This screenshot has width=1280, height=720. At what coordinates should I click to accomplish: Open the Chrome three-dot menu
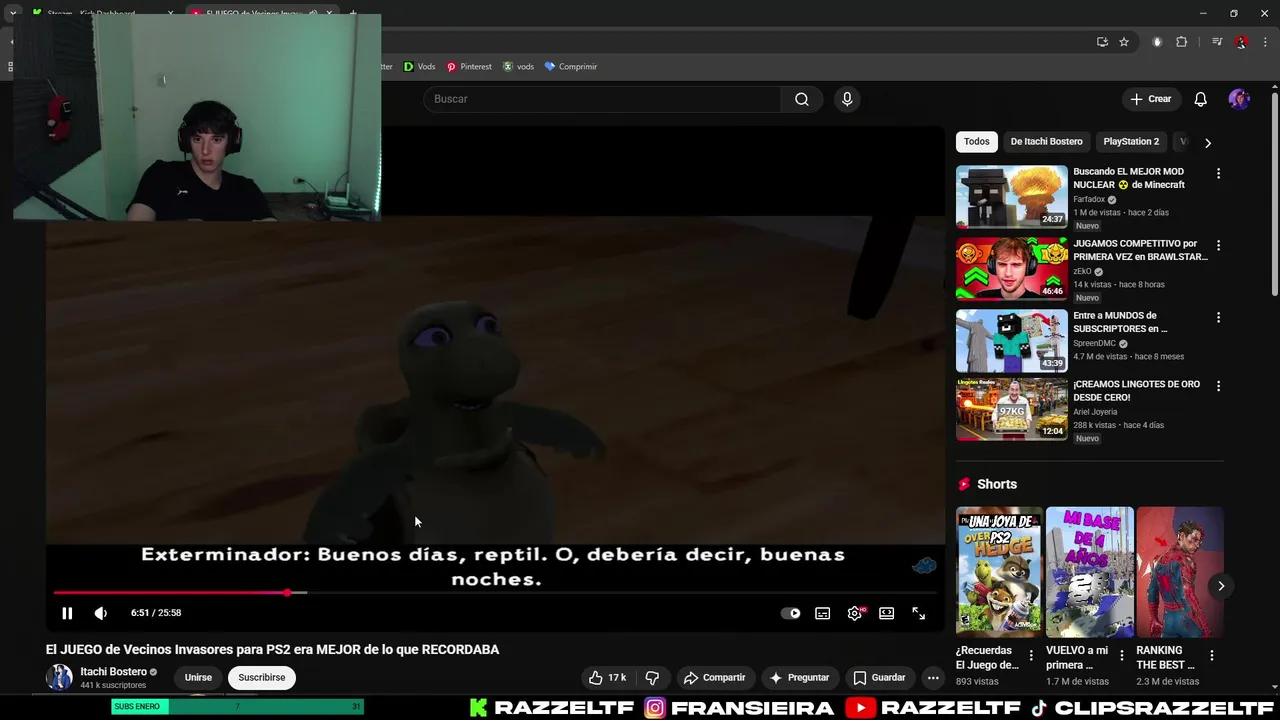point(1265,42)
